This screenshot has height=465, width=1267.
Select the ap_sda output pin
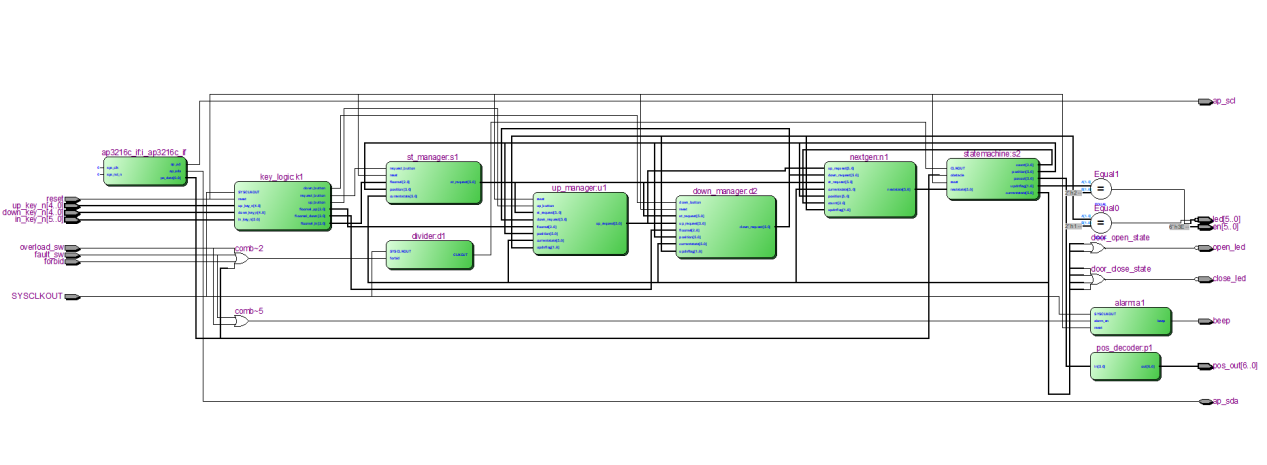pyautogui.click(x=1205, y=401)
